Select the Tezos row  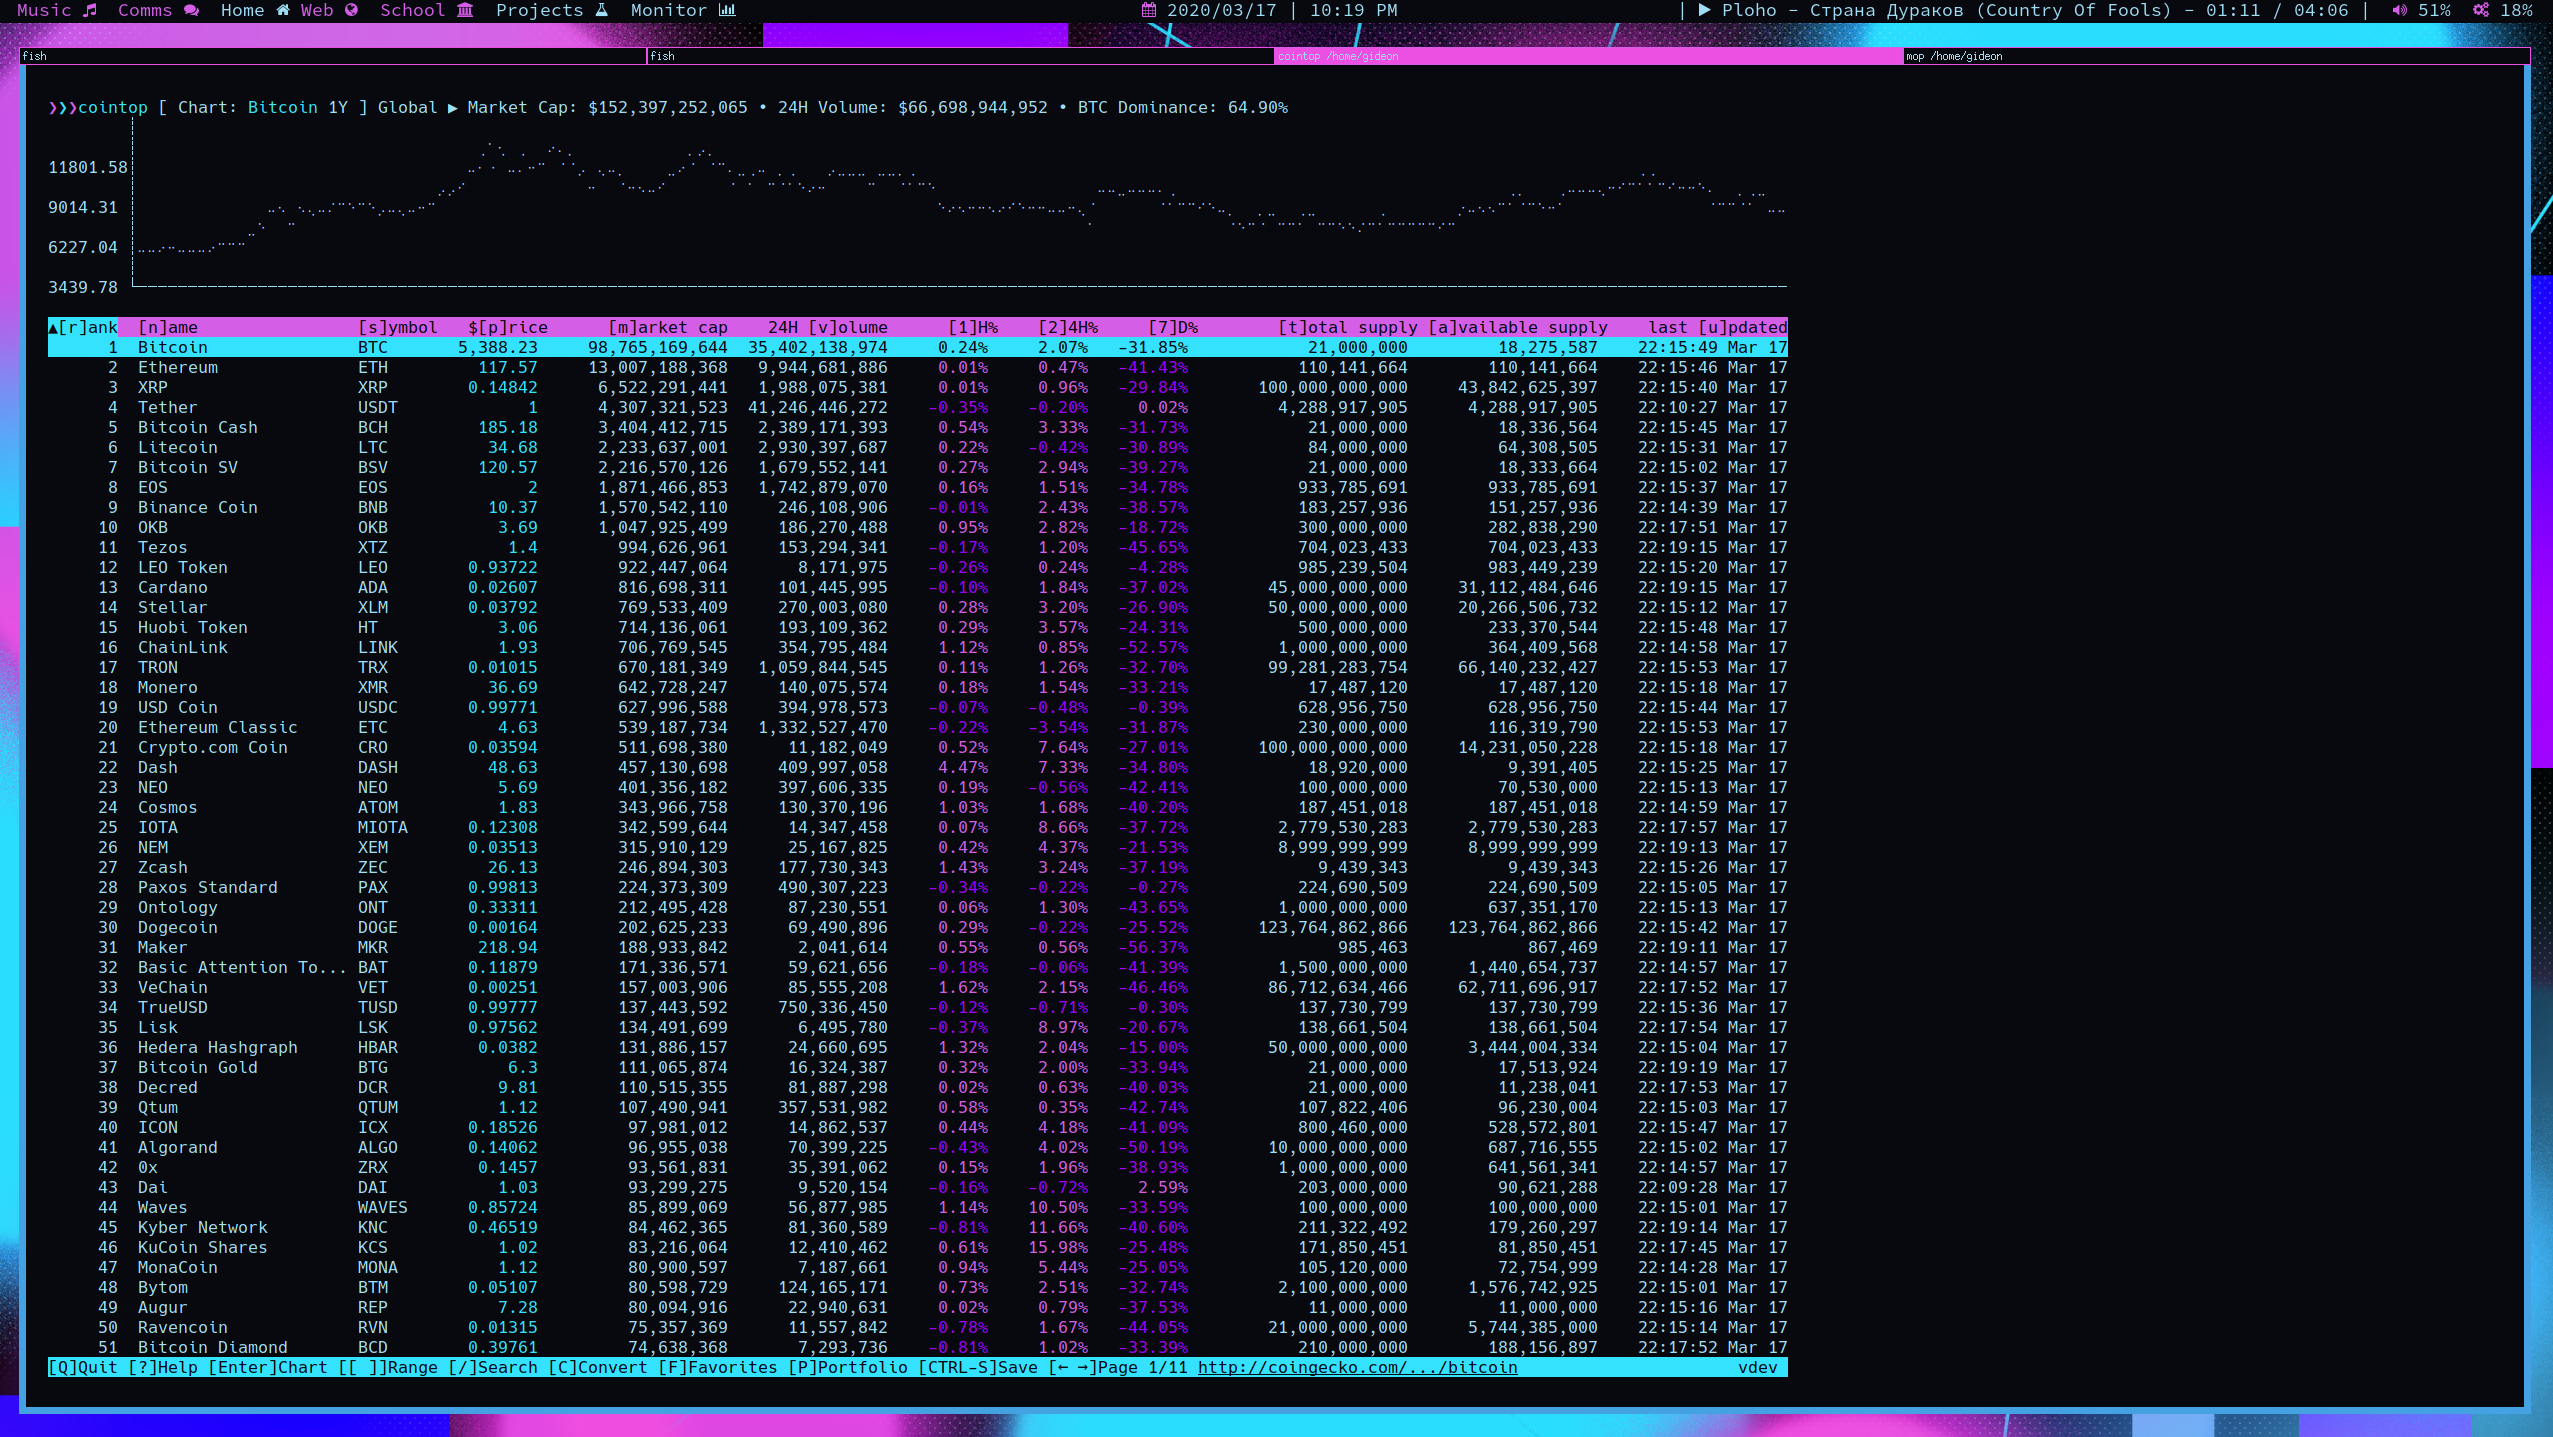[917, 547]
